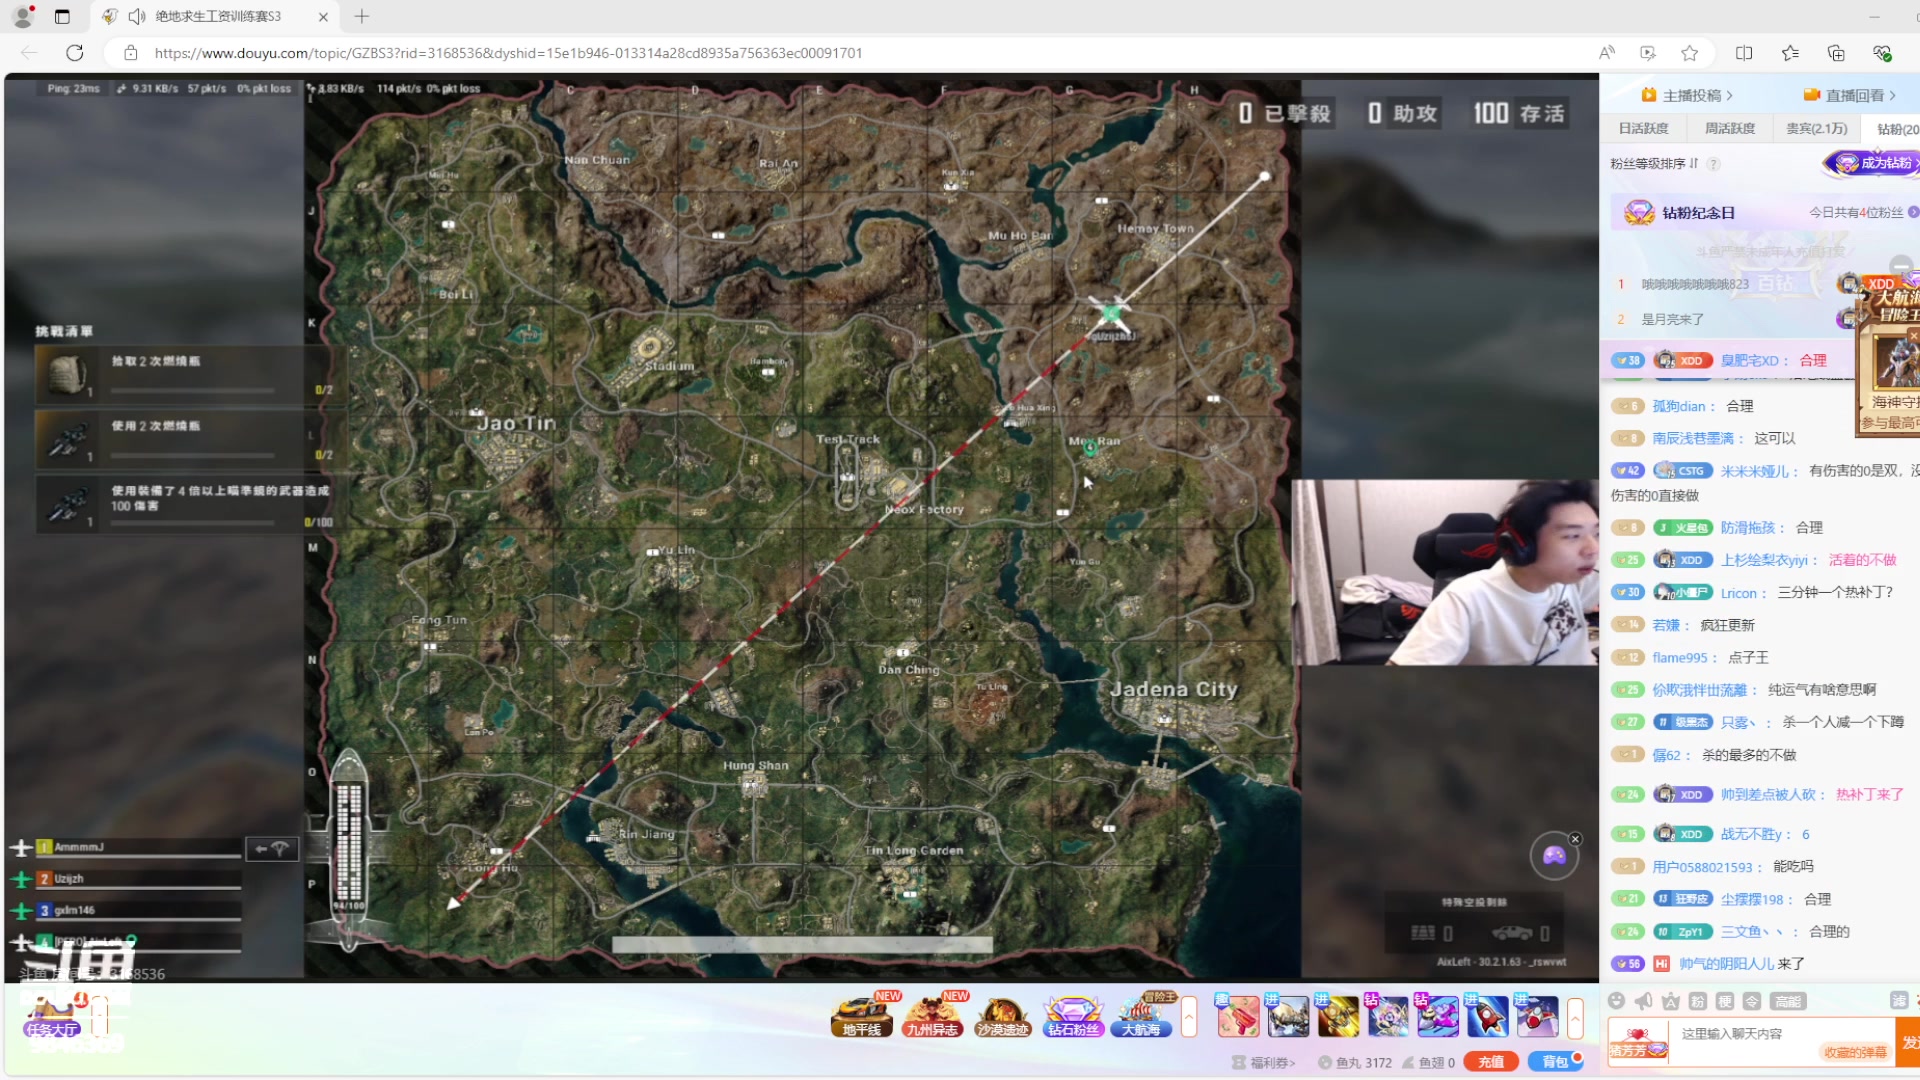
Task: Toggle the 滤 chat filter button
Action: click(x=1899, y=1001)
